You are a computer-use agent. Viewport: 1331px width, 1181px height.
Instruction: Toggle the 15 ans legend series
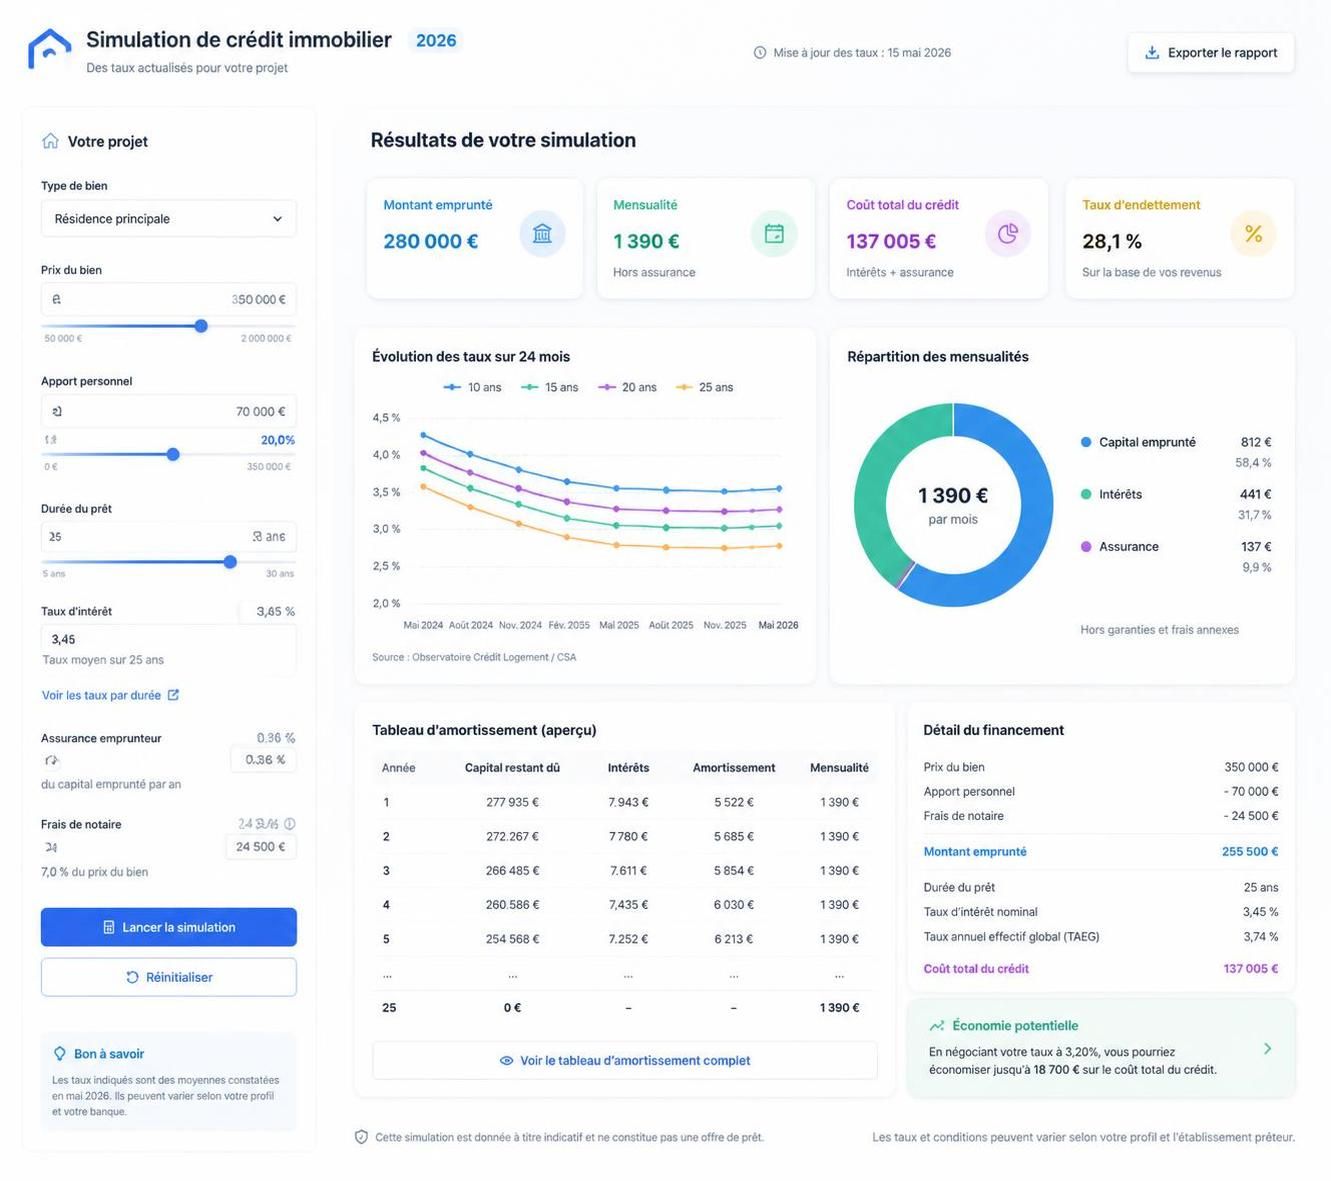(549, 387)
